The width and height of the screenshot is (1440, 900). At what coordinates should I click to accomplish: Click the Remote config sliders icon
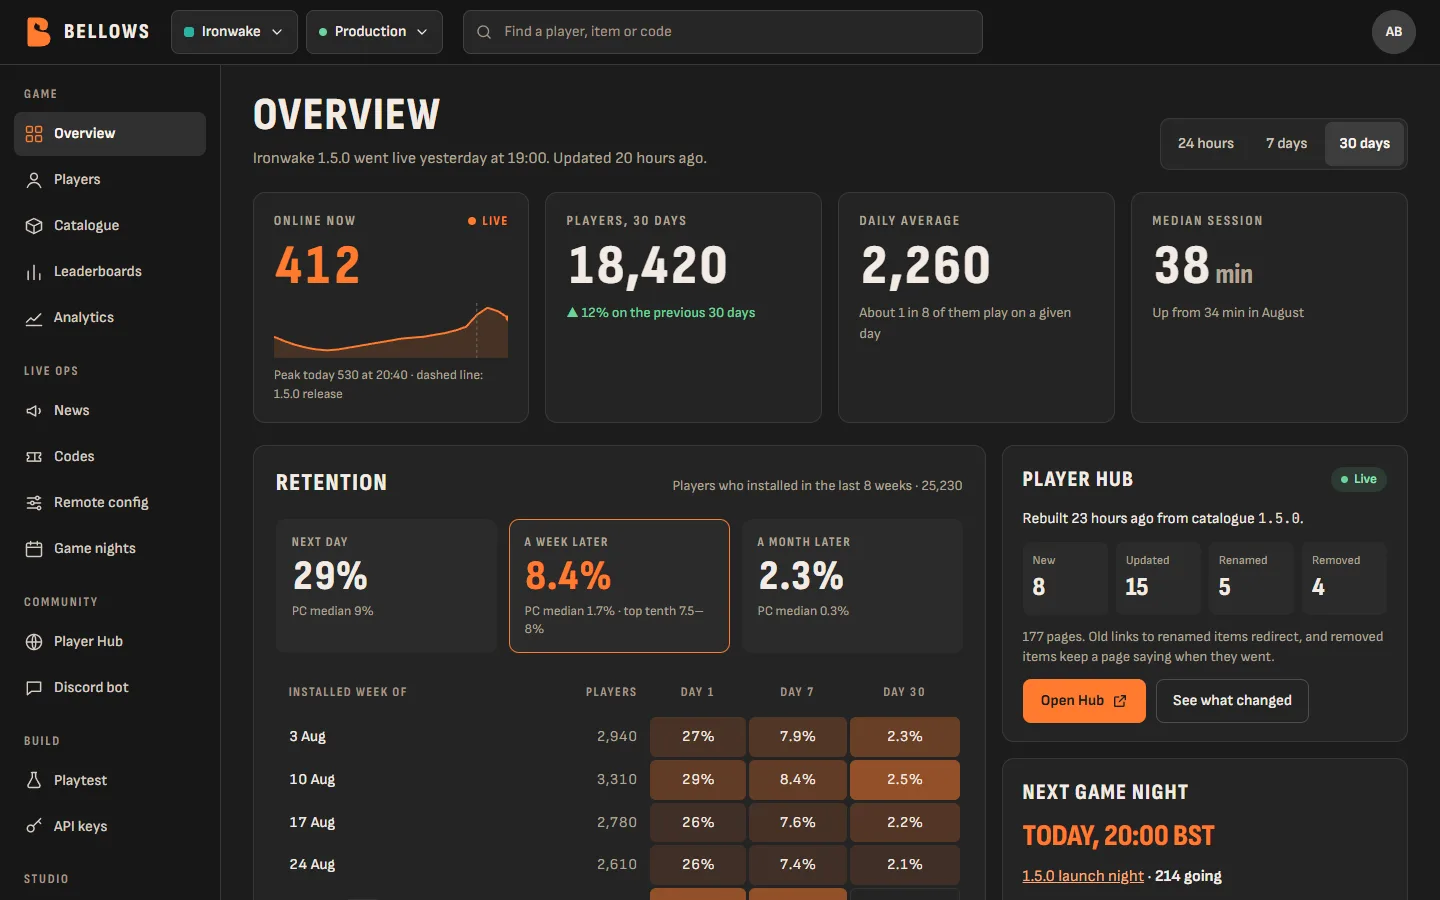pyautogui.click(x=34, y=503)
